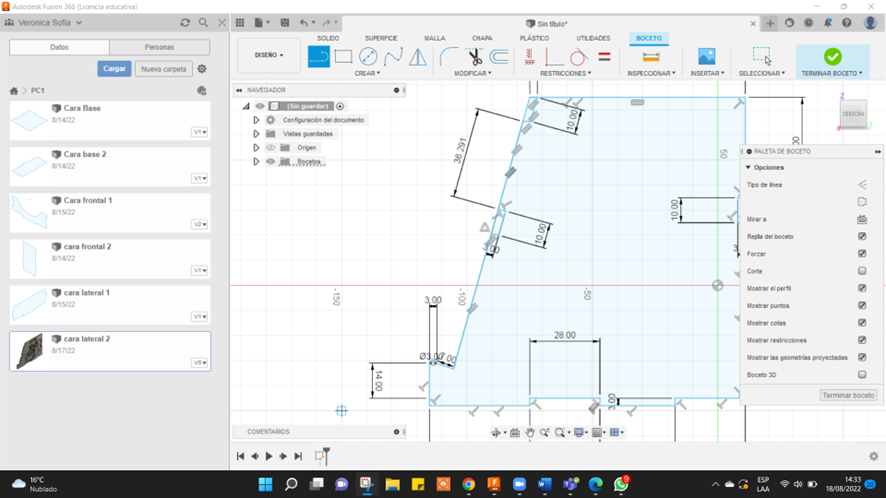Select the Mirror tool icon

[x=418, y=57]
